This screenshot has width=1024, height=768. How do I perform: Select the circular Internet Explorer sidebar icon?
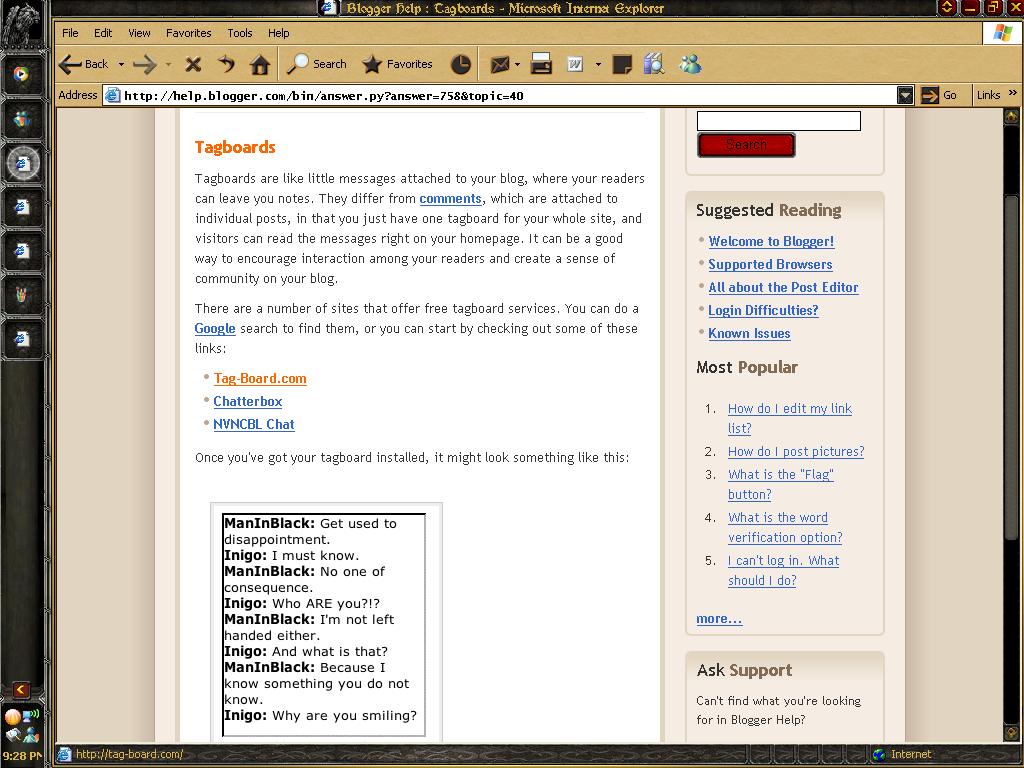pyautogui.click(x=22, y=163)
